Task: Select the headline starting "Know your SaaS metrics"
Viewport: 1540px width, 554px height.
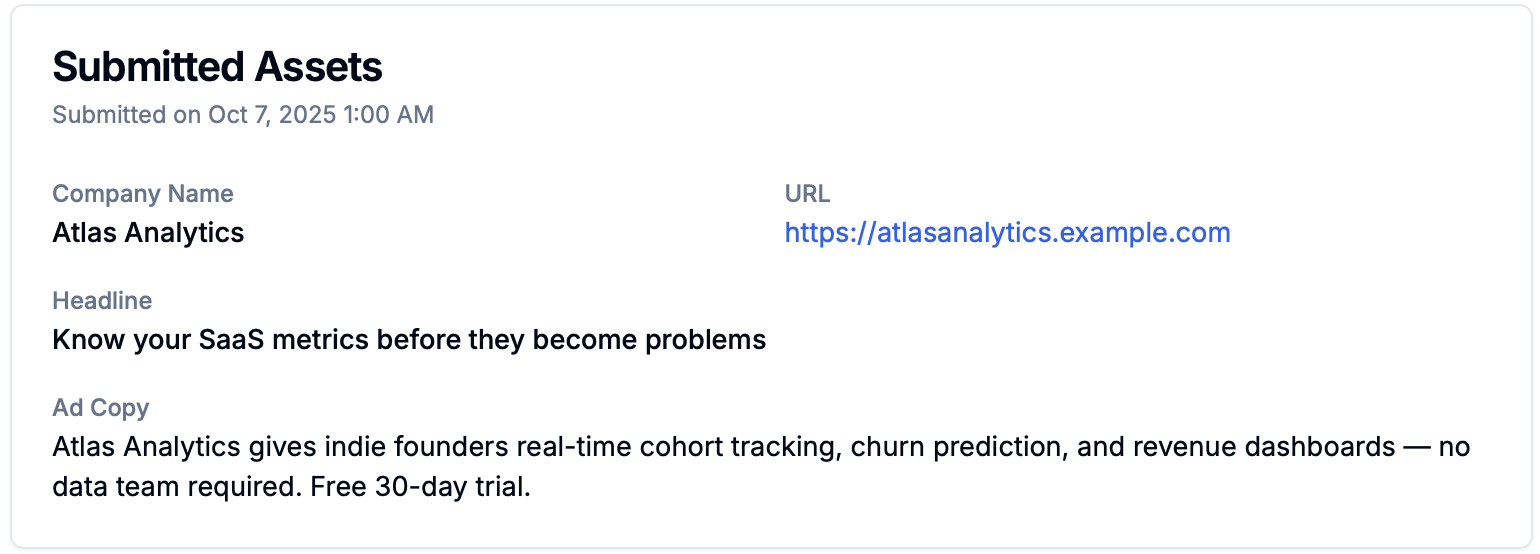Action: [409, 340]
